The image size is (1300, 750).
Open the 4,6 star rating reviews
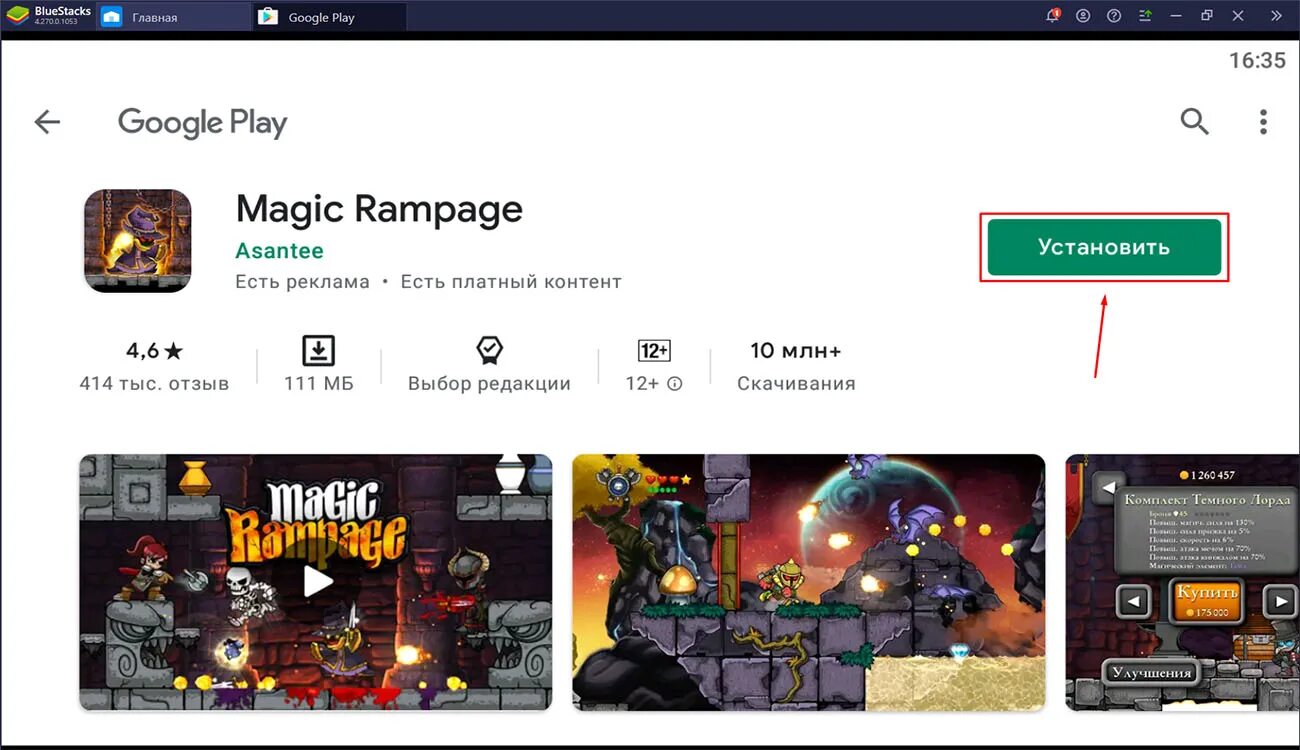tap(154, 351)
